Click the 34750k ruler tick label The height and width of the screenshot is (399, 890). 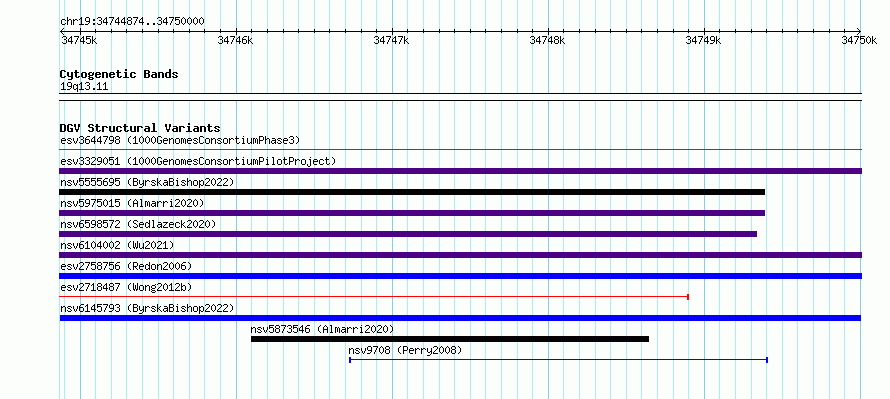click(x=859, y=40)
